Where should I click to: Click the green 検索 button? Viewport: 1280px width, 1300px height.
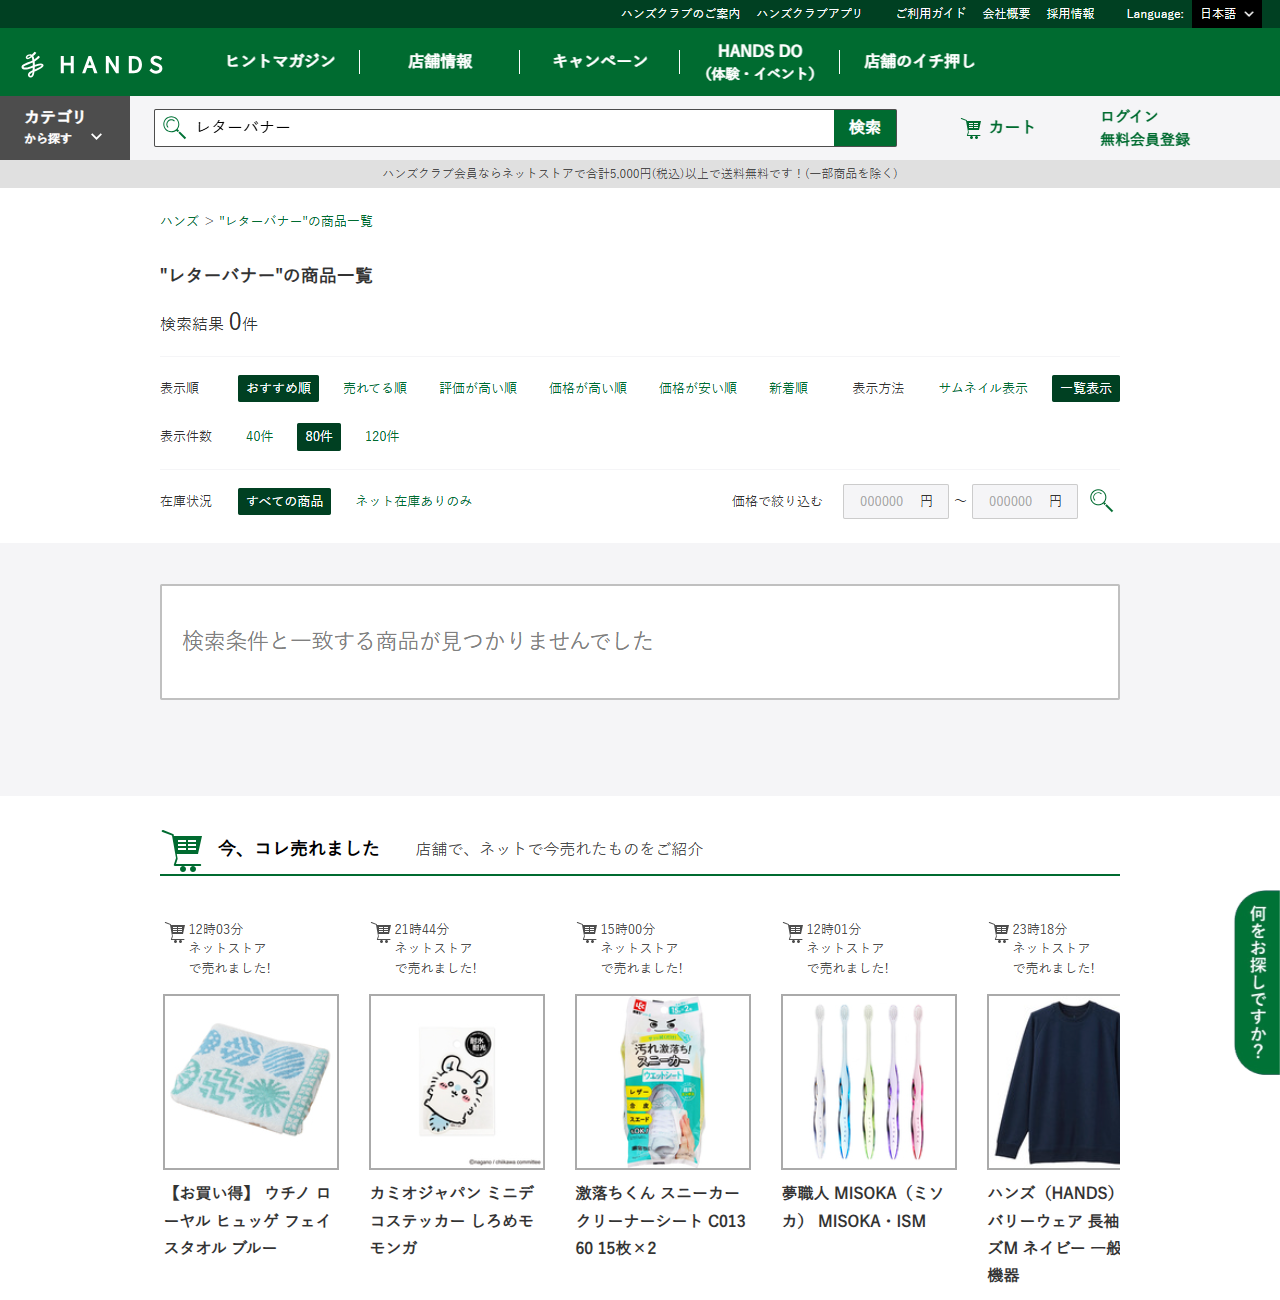click(865, 128)
